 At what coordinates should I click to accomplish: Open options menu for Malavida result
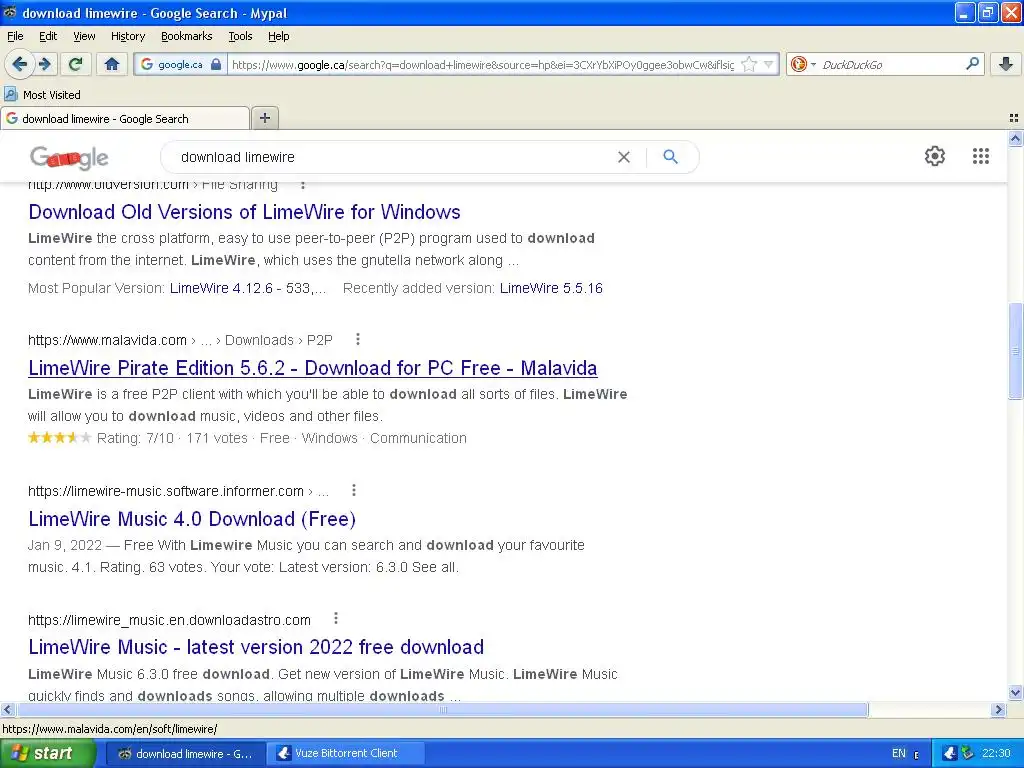(x=357, y=339)
